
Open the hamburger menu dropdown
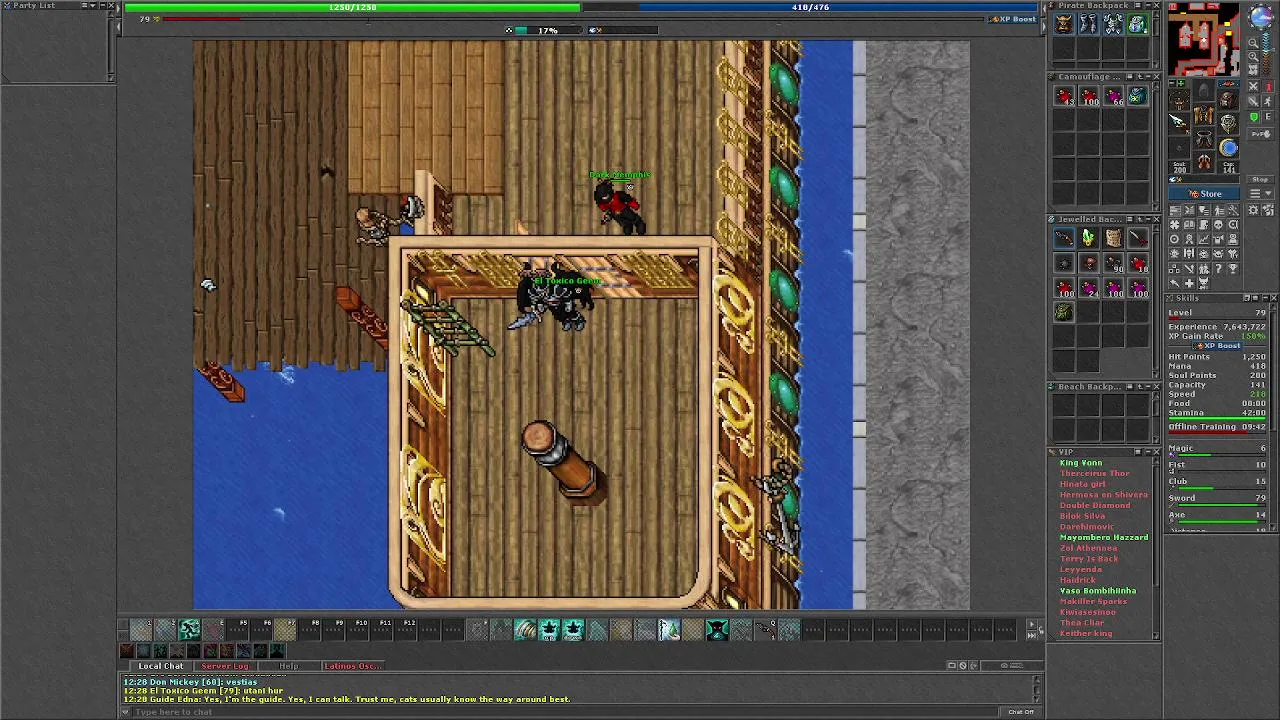(1261, 194)
